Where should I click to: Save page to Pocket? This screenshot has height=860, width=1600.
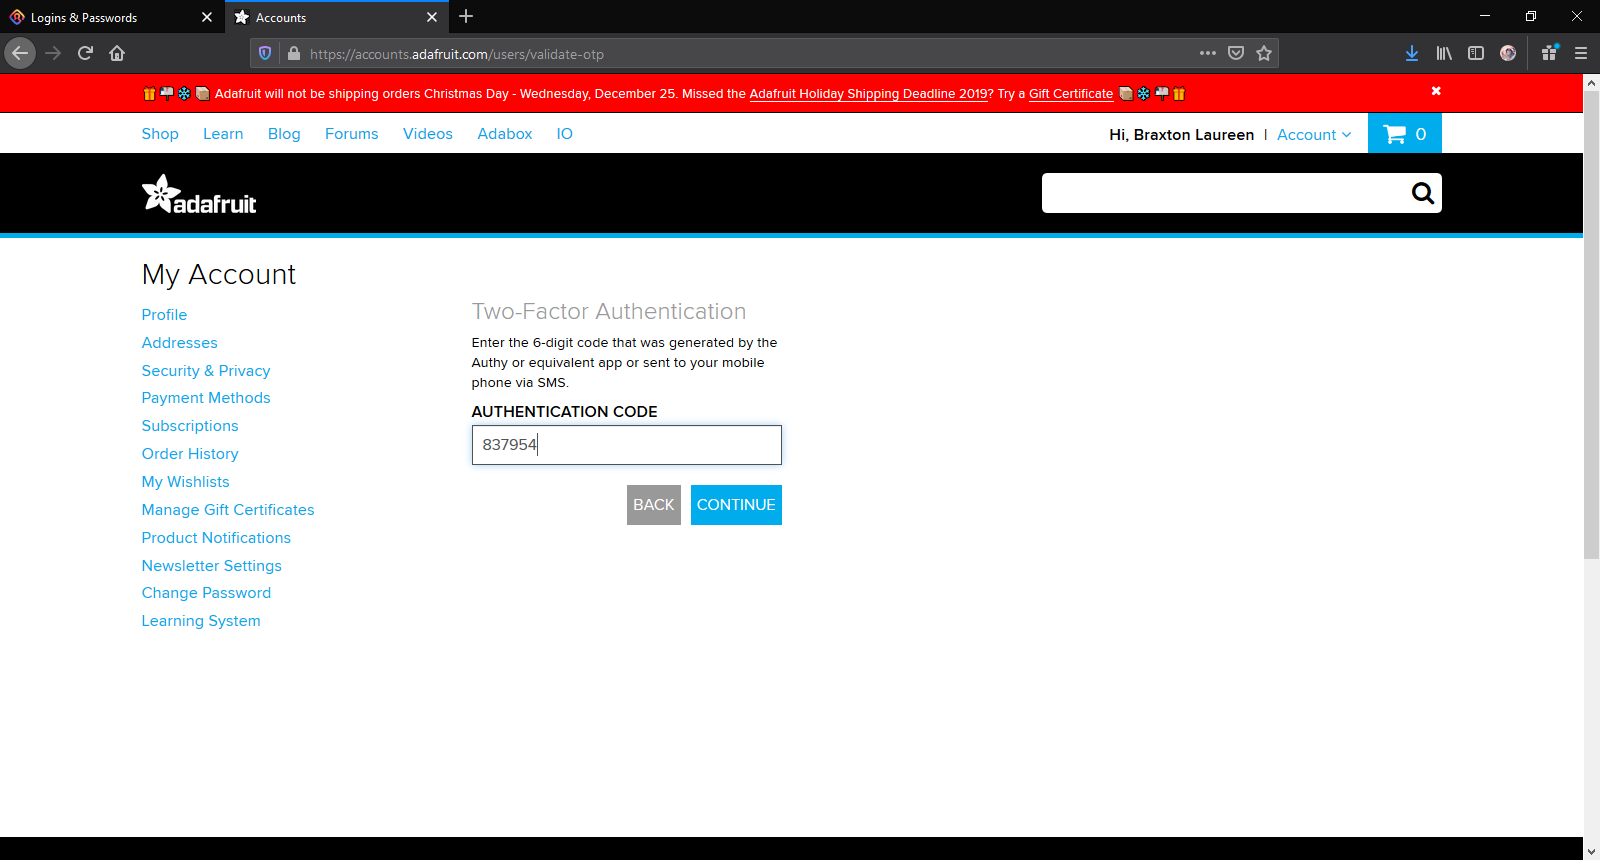tap(1236, 53)
